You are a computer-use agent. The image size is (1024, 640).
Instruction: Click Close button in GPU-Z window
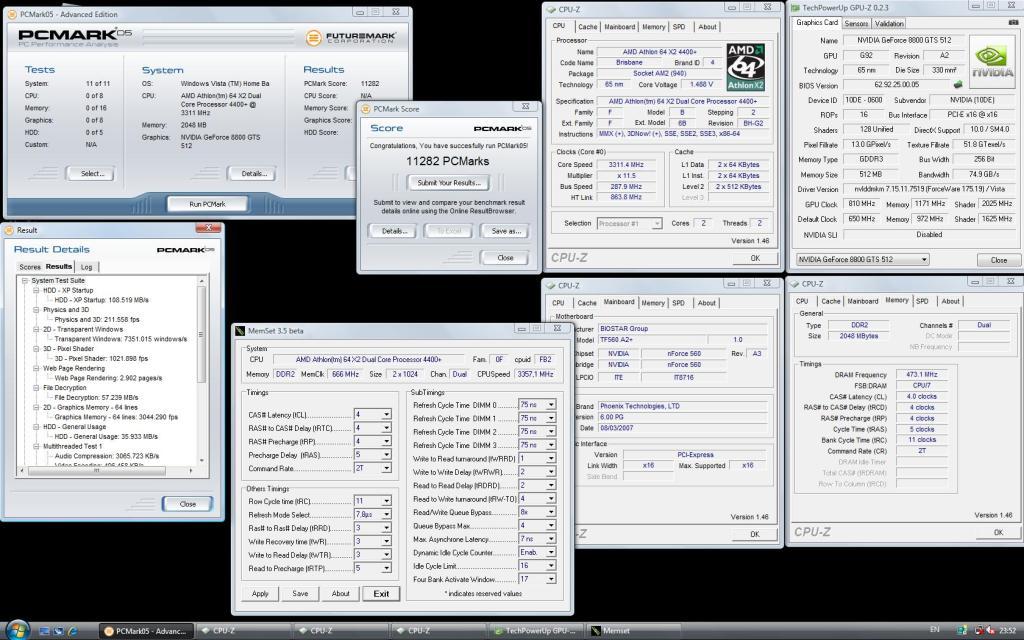[999, 260]
